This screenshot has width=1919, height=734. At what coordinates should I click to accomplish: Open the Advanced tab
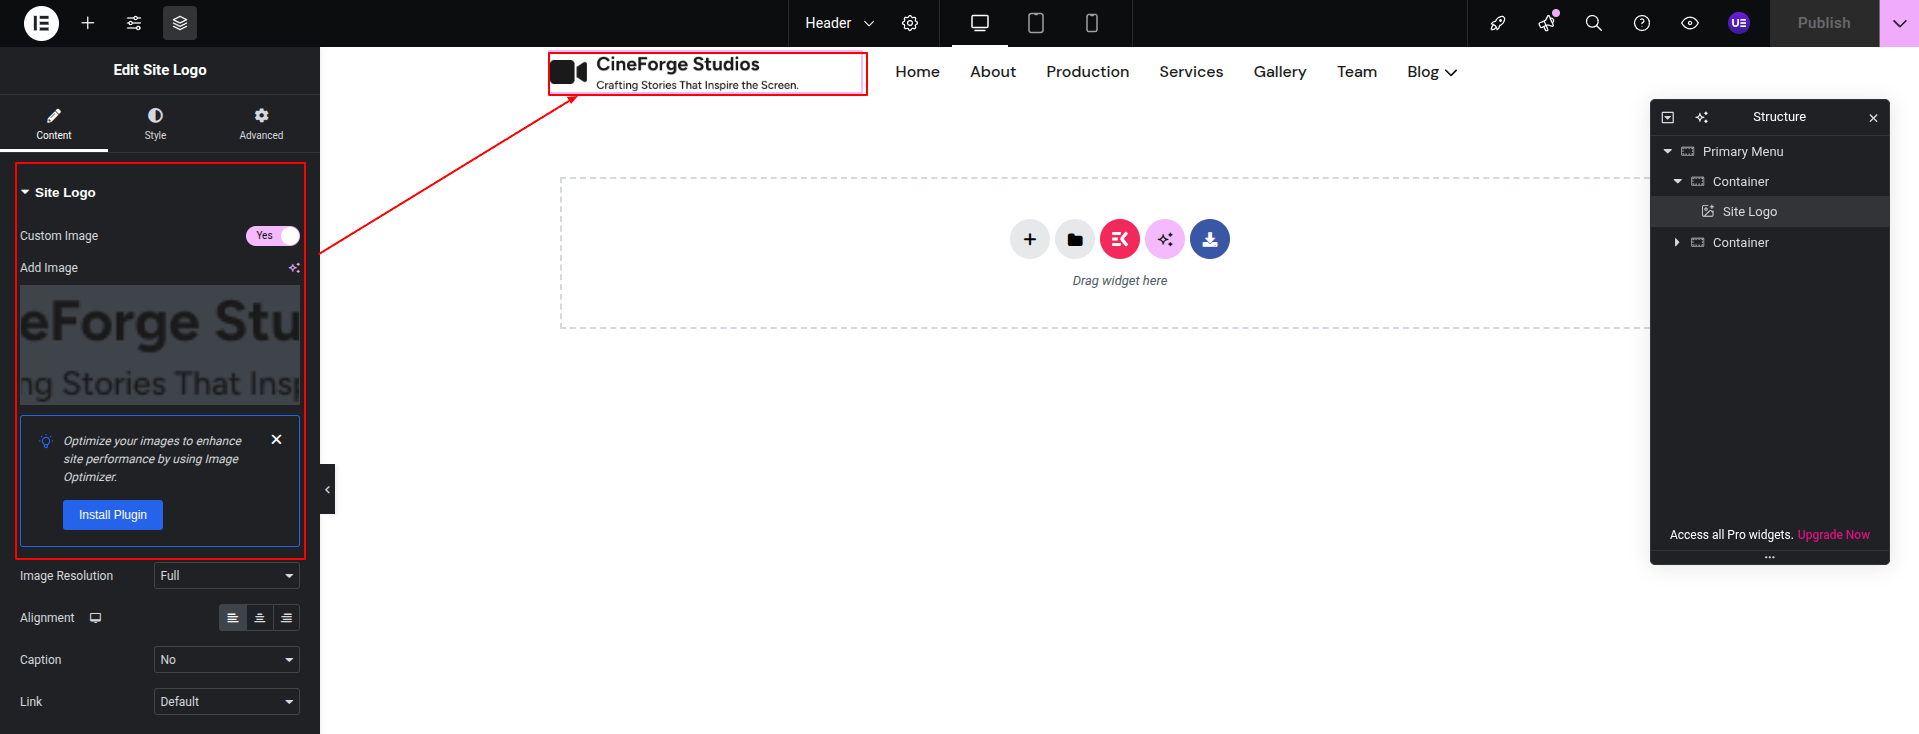261,123
